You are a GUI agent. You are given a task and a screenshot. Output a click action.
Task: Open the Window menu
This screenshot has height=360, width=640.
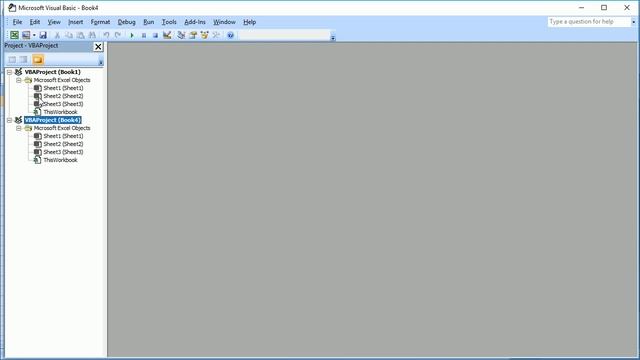click(224, 22)
